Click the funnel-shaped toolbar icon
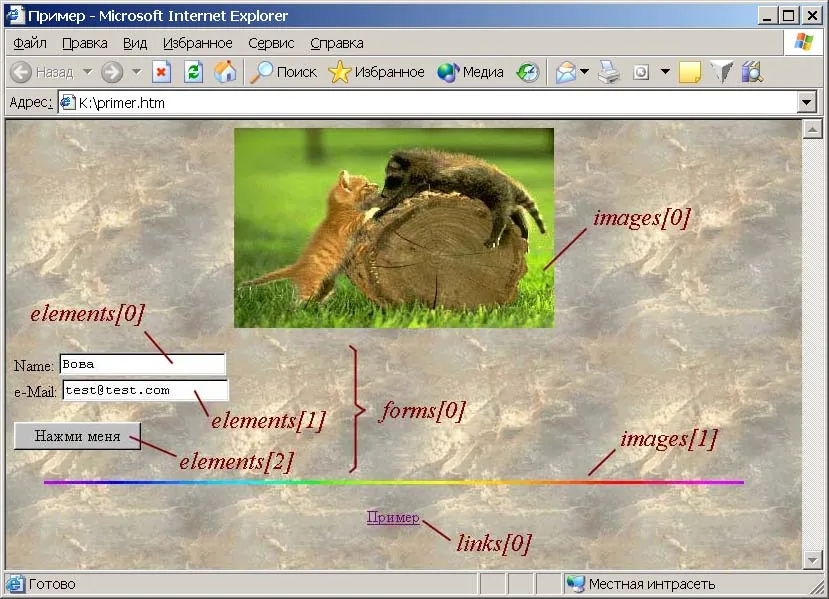This screenshot has width=829, height=599. pos(721,72)
